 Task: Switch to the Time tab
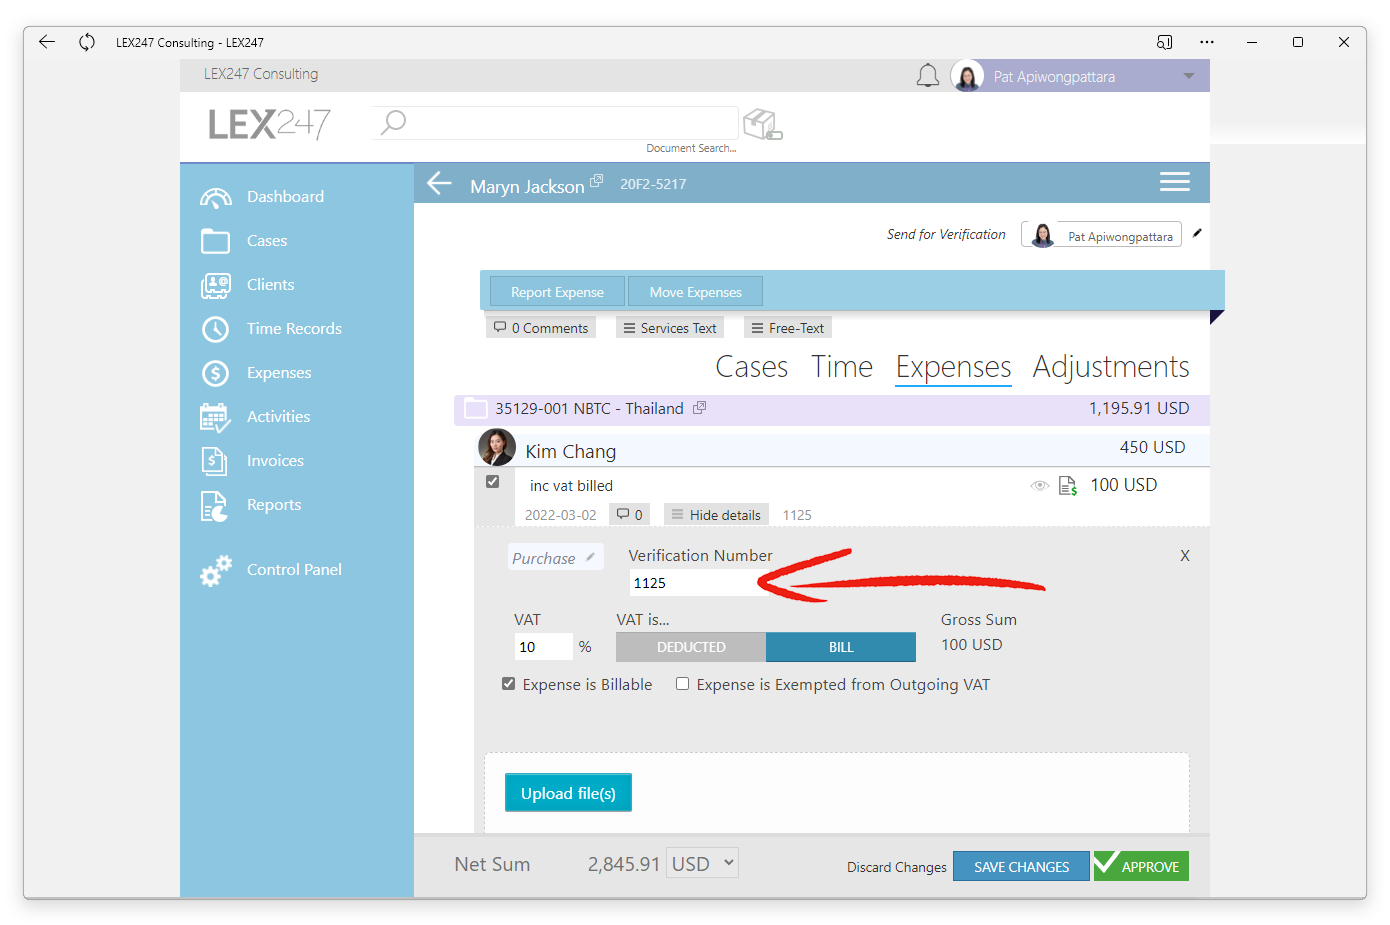pyautogui.click(x=842, y=367)
